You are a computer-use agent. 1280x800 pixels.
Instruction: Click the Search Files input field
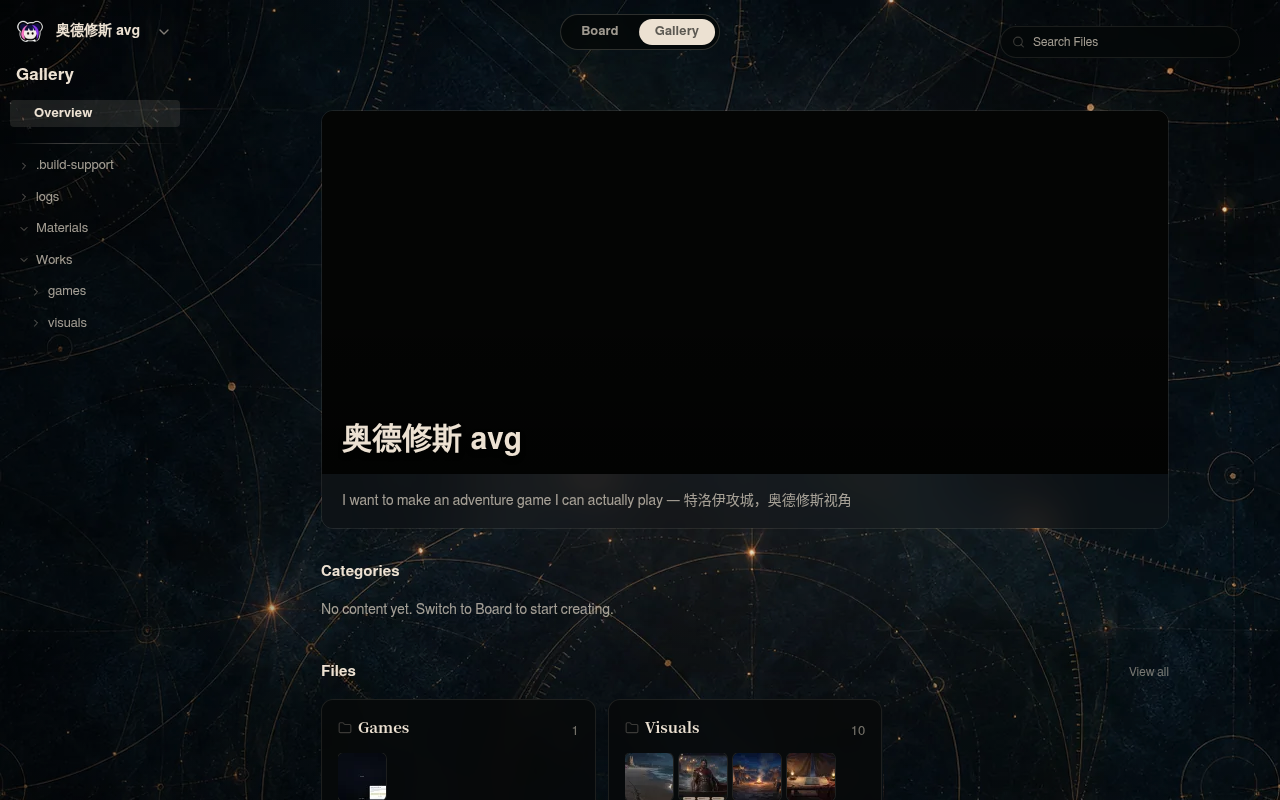coord(1120,42)
